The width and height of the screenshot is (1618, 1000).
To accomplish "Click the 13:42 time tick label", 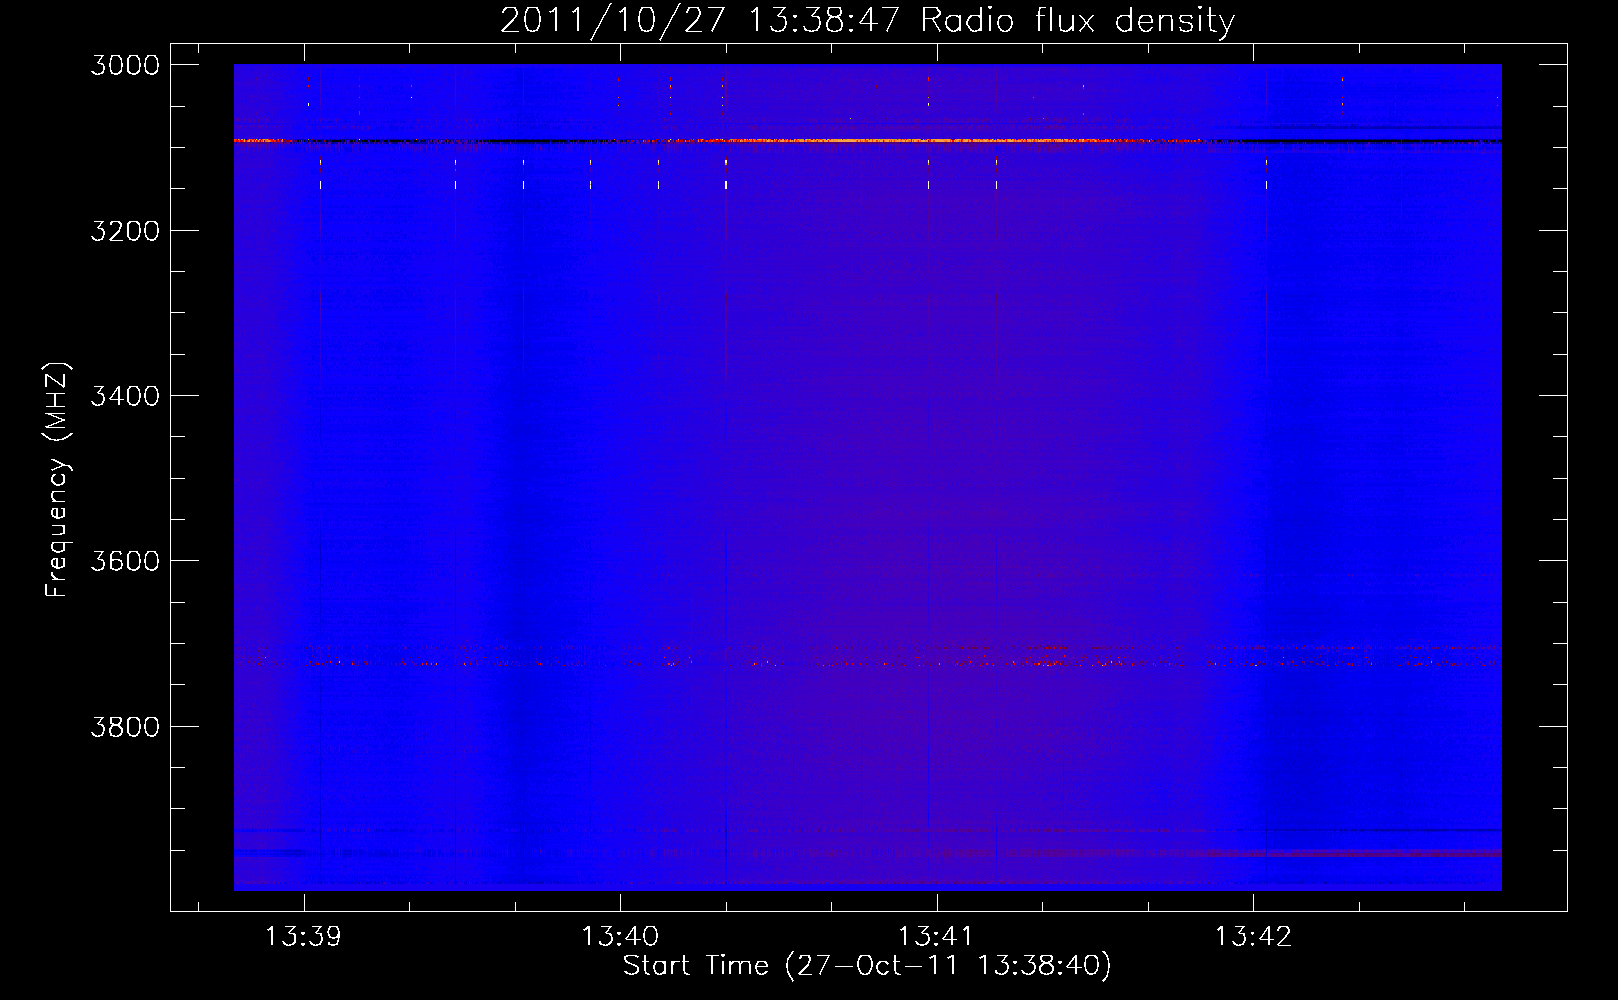I will click(x=1253, y=937).
